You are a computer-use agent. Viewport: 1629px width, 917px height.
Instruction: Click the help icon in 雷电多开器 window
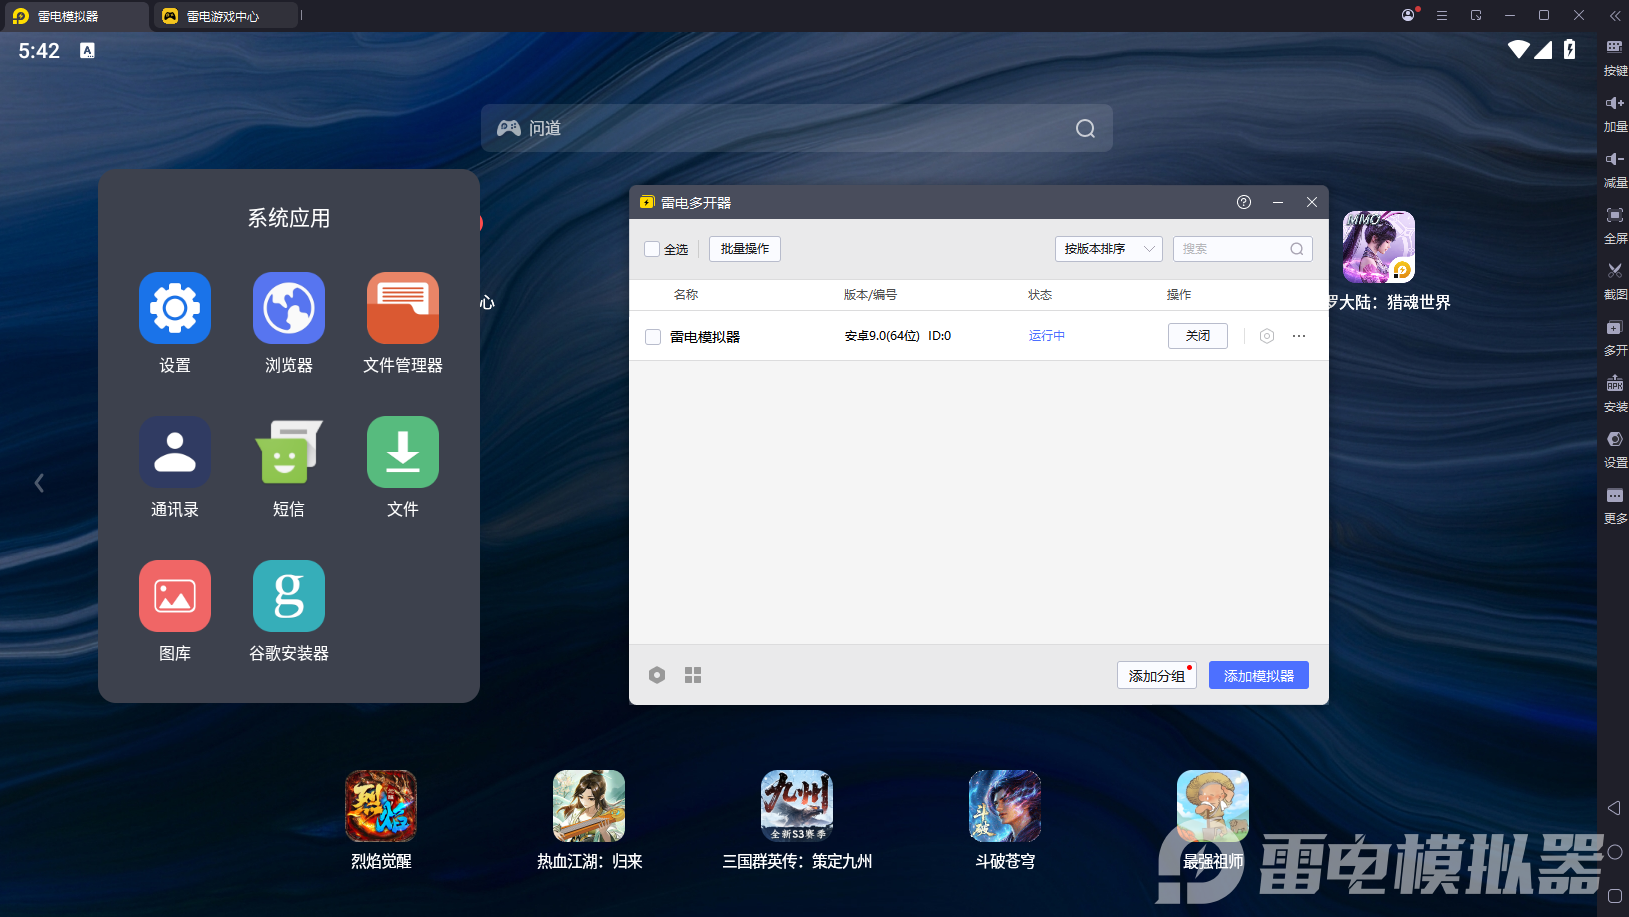coord(1244,202)
